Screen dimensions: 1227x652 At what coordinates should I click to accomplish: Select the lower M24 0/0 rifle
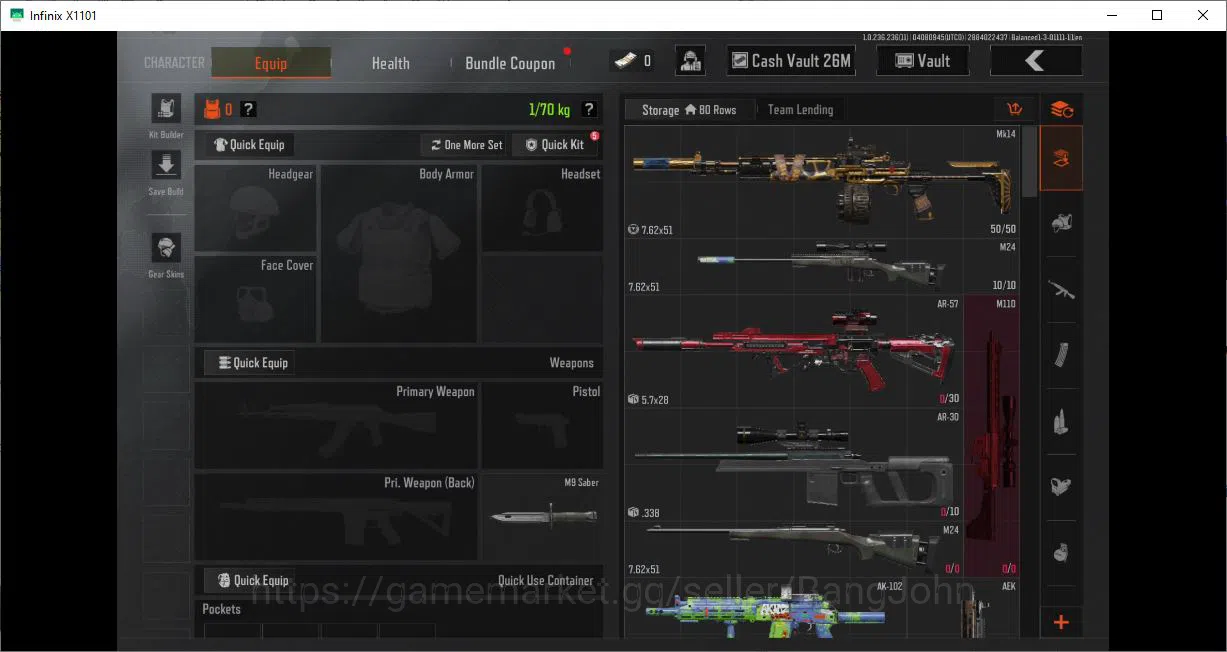pyautogui.click(x=794, y=549)
